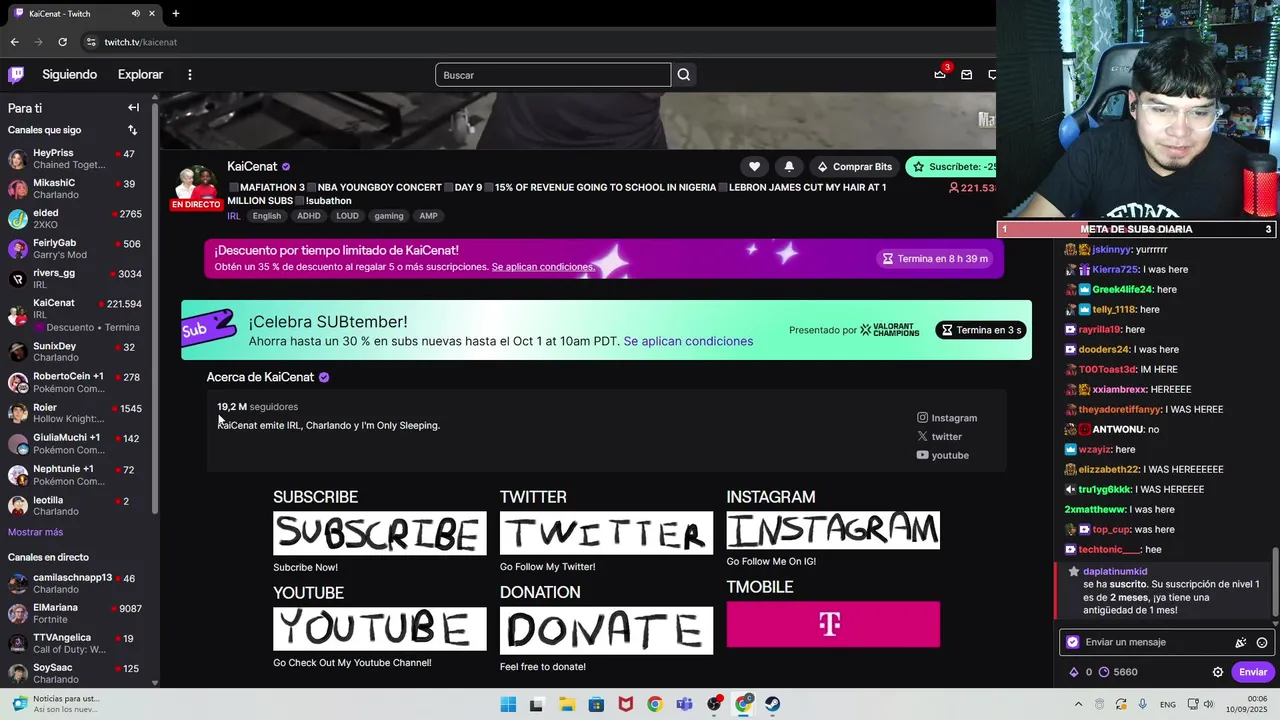Image resolution: width=1280 pixels, height=720 pixels.
Task: Toggle the notification bell for KaiCenat
Action: click(789, 166)
